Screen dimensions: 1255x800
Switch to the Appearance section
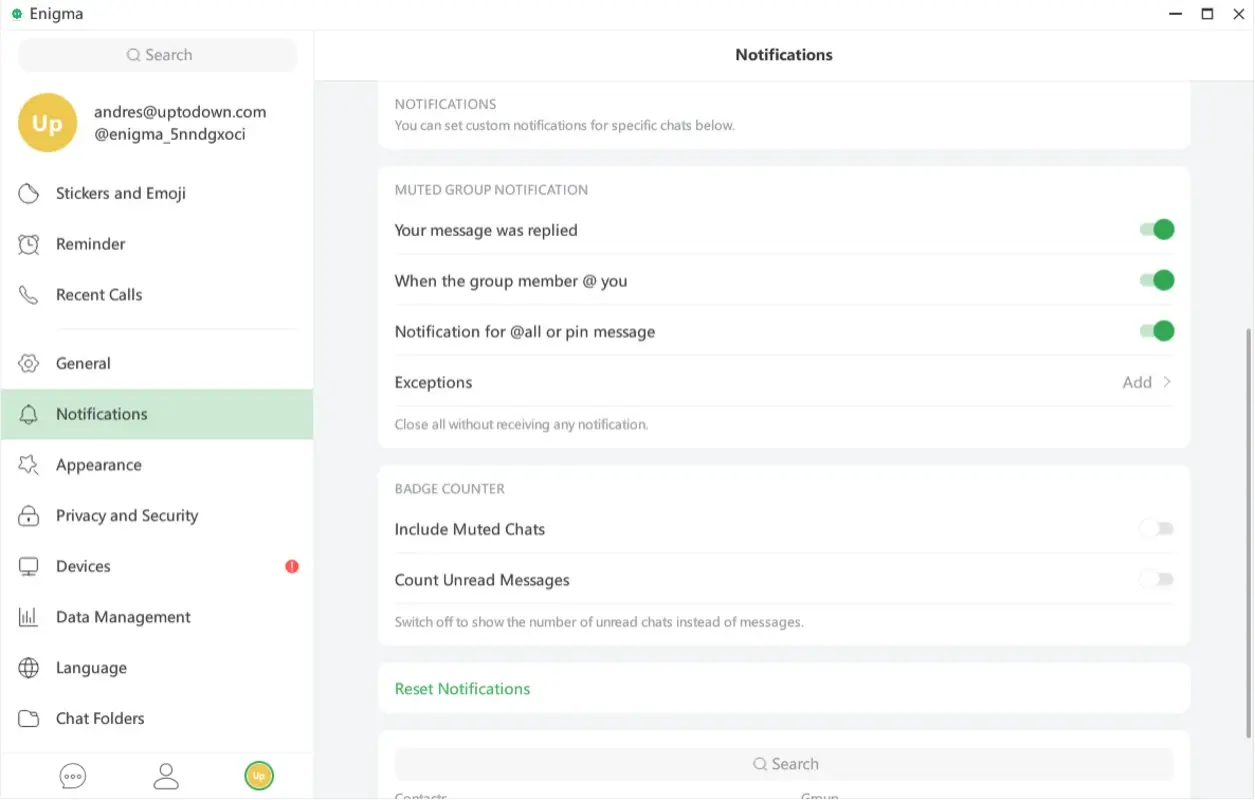[98, 465]
